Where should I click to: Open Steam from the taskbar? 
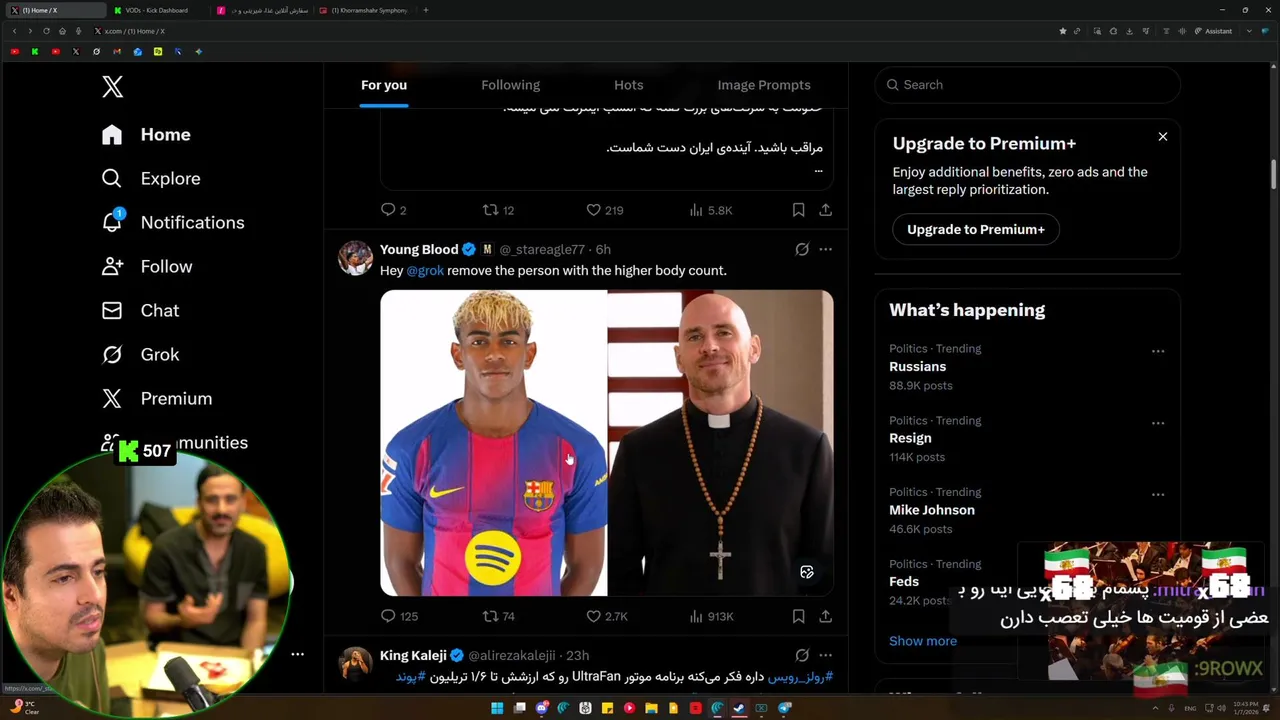pyautogui.click(x=740, y=708)
